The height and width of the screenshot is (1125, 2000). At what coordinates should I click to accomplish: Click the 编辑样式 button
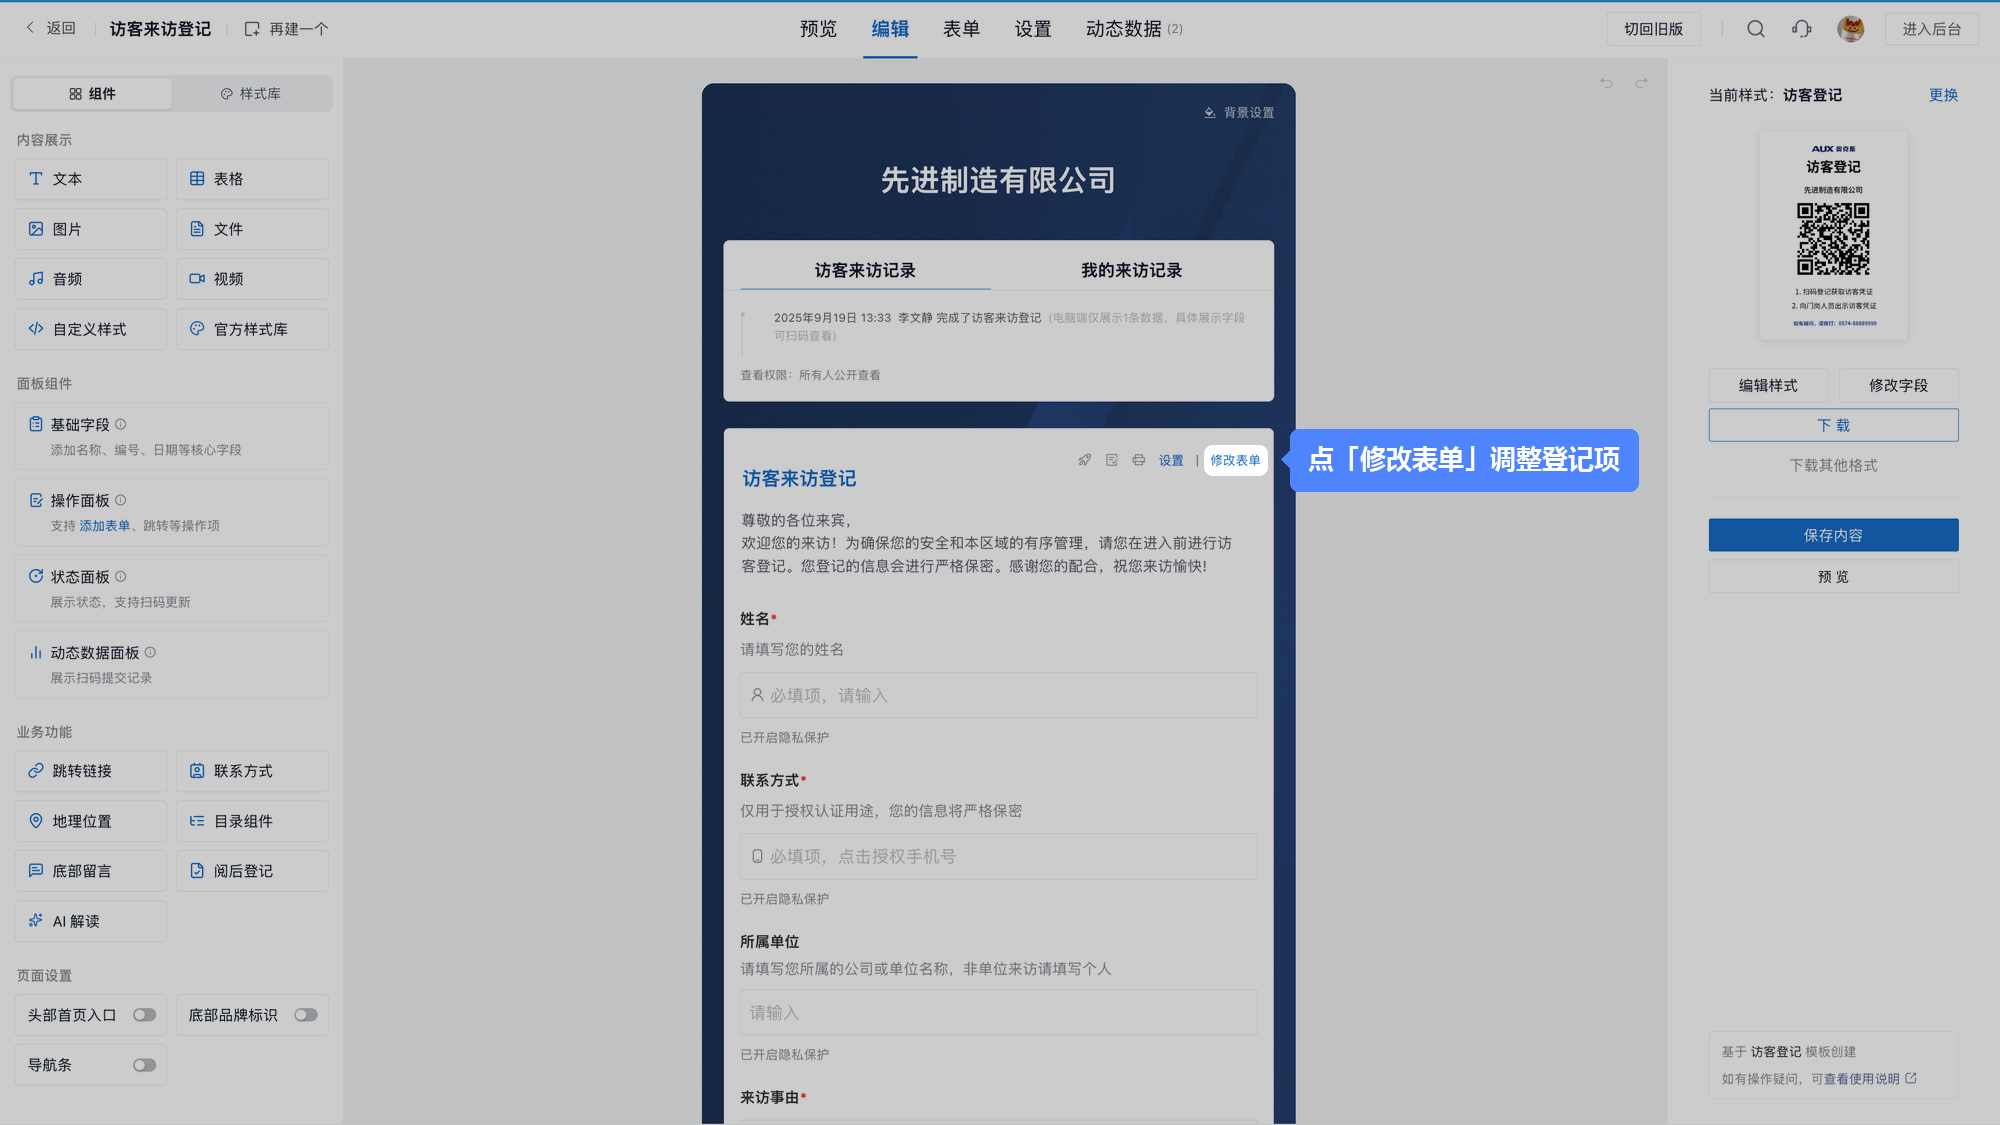(x=1768, y=386)
